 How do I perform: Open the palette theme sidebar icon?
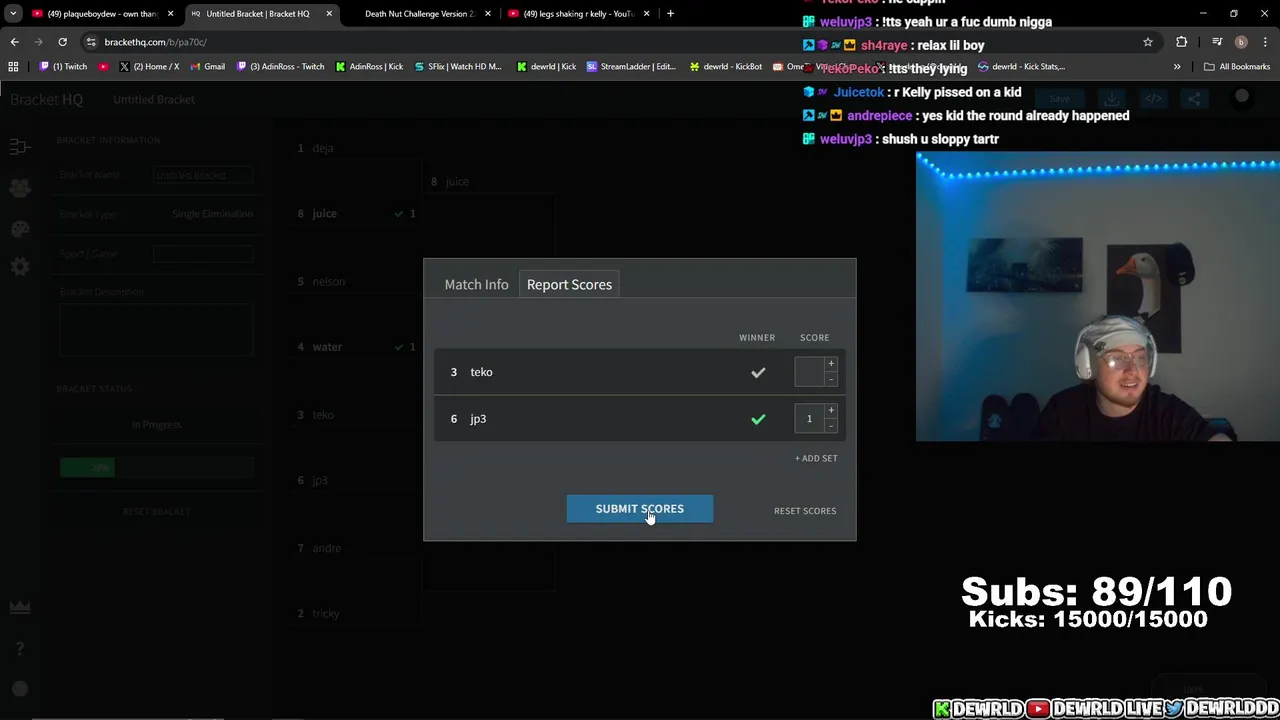(x=19, y=228)
